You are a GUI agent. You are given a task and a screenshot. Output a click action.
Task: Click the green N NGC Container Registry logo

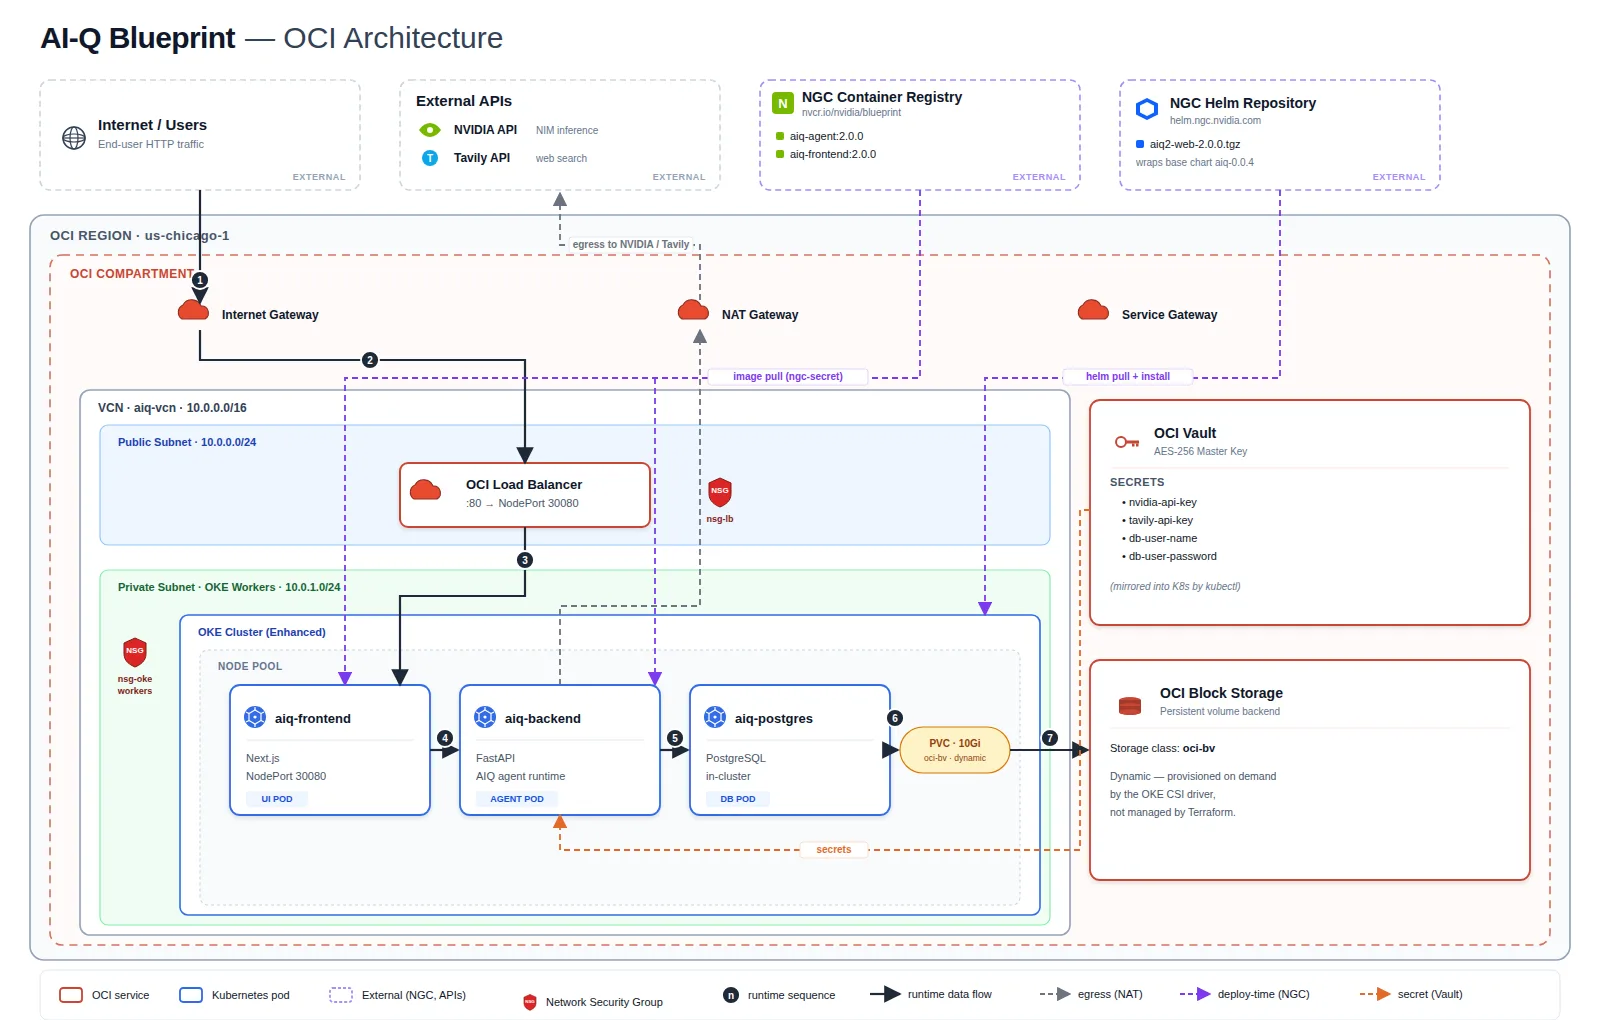tap(783, 103)
